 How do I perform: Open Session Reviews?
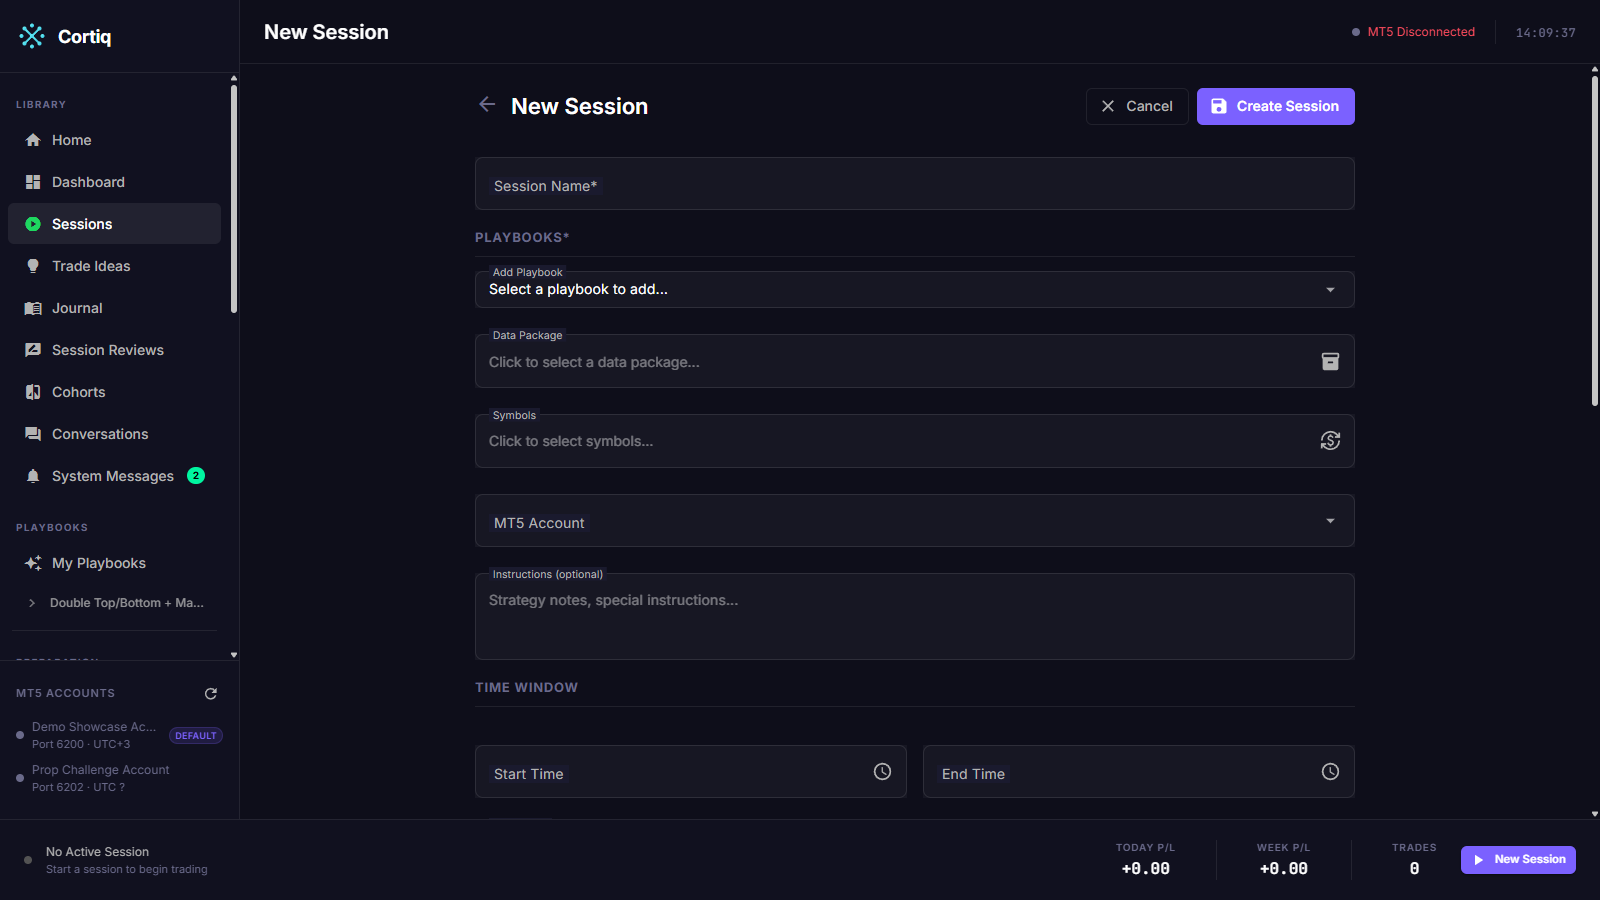click(114, 350)
